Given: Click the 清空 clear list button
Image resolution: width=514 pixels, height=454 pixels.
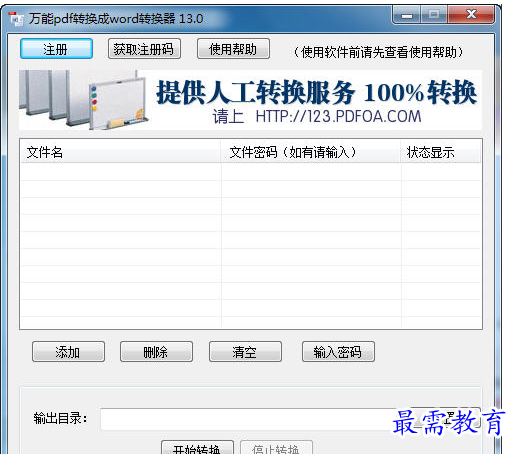Looking at the screenshot, I should point(245,352).
